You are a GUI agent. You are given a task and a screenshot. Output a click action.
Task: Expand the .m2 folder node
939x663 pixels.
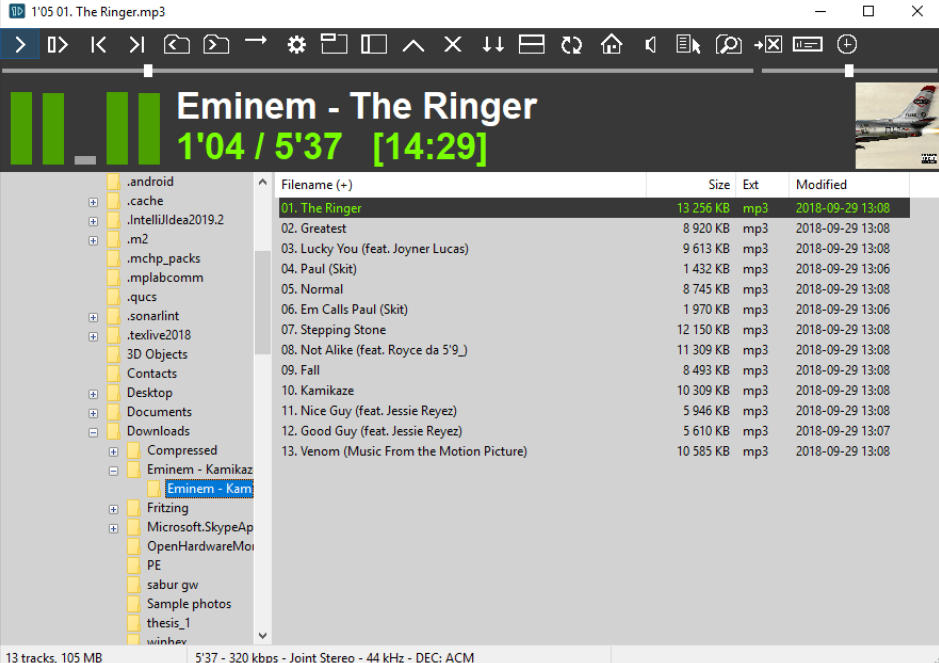[93, 241]
